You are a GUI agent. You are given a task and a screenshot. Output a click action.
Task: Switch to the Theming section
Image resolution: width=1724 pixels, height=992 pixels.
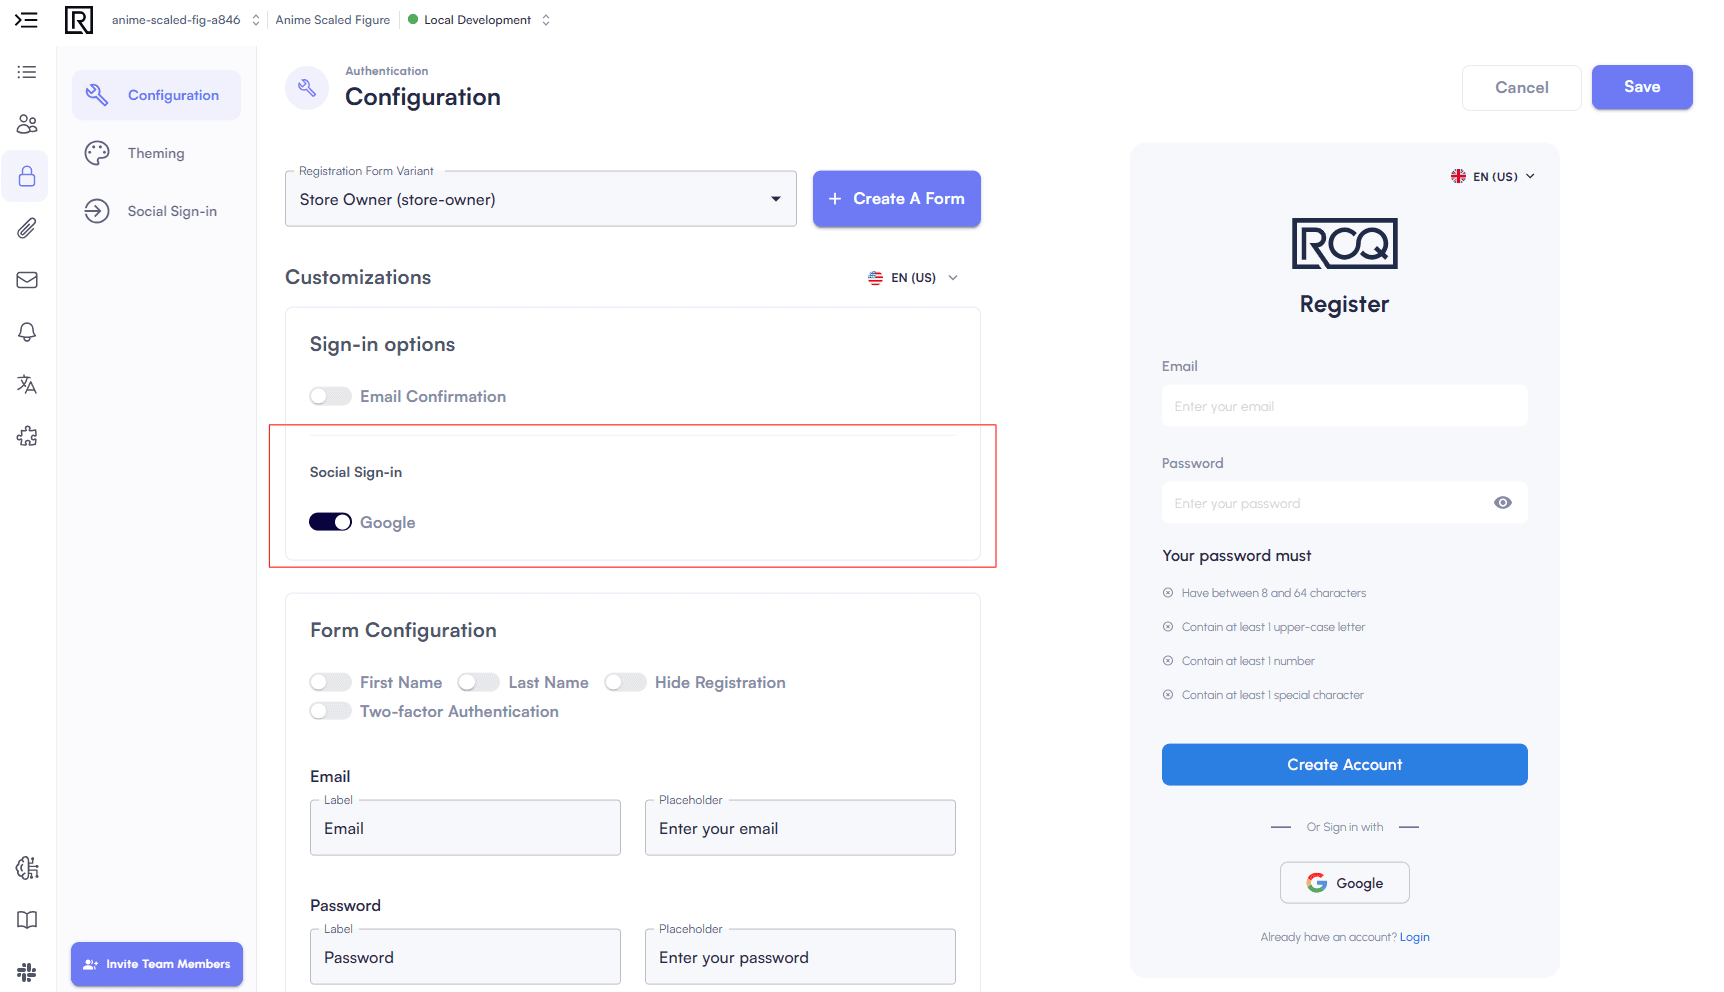[156, 152]
